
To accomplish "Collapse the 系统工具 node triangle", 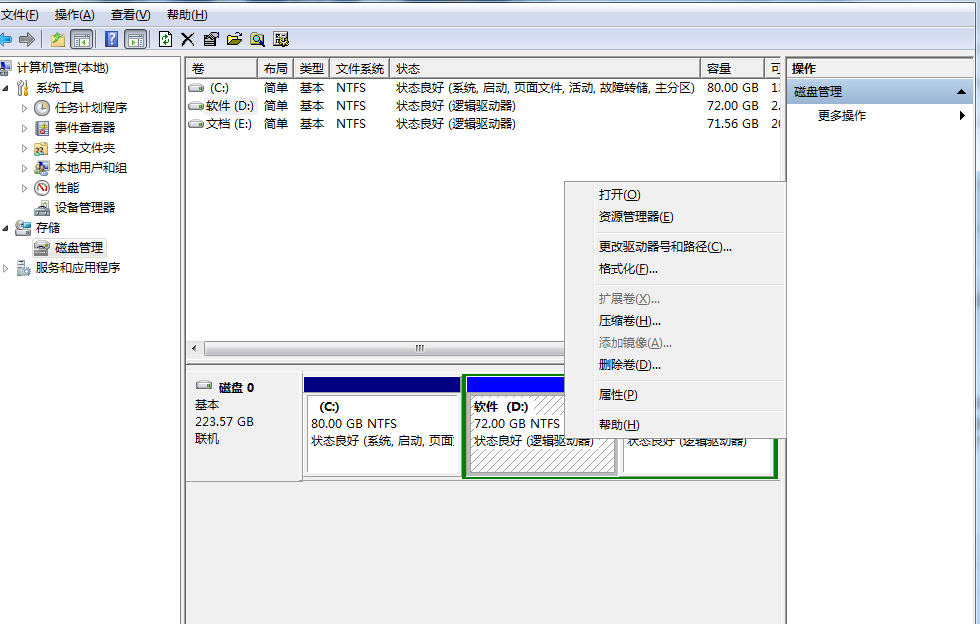I will (6, 88).
